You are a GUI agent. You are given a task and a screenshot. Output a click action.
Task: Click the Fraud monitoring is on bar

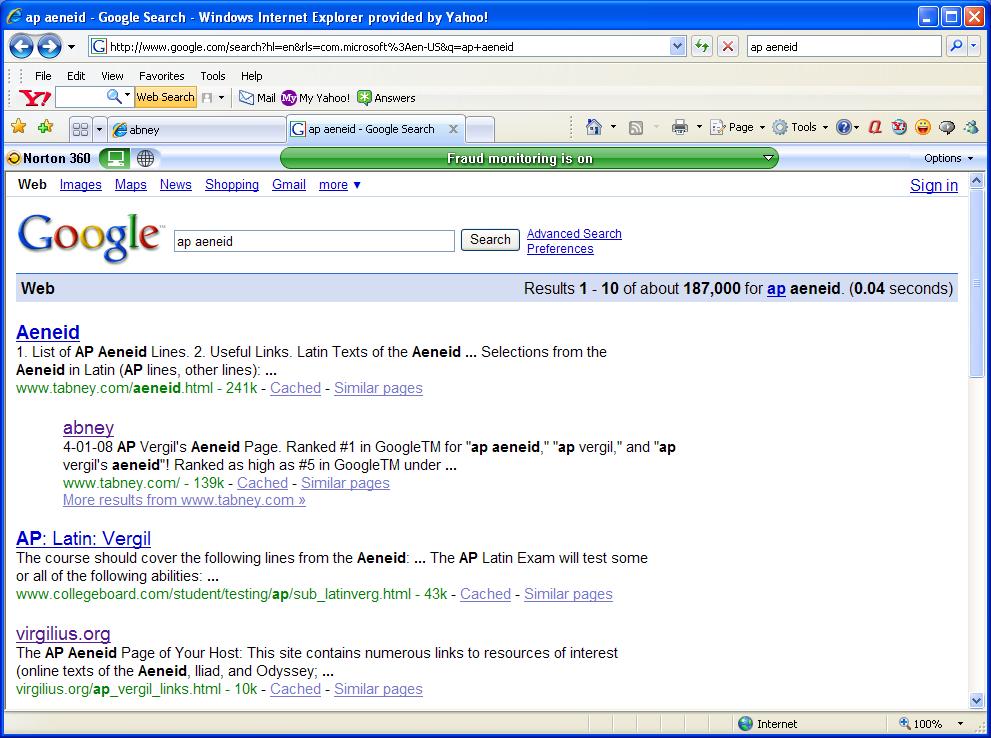pyautogui.click(x=529, y=158)
